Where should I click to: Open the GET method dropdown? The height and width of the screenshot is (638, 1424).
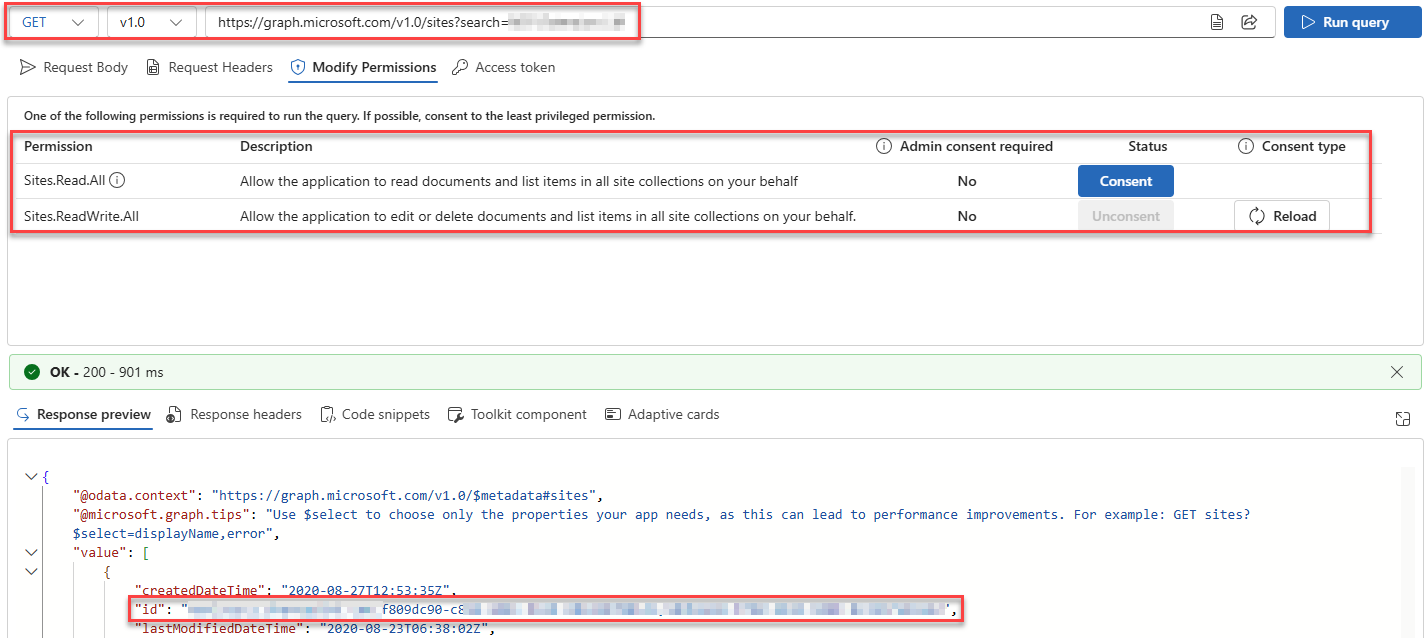(x=53, y=22)
